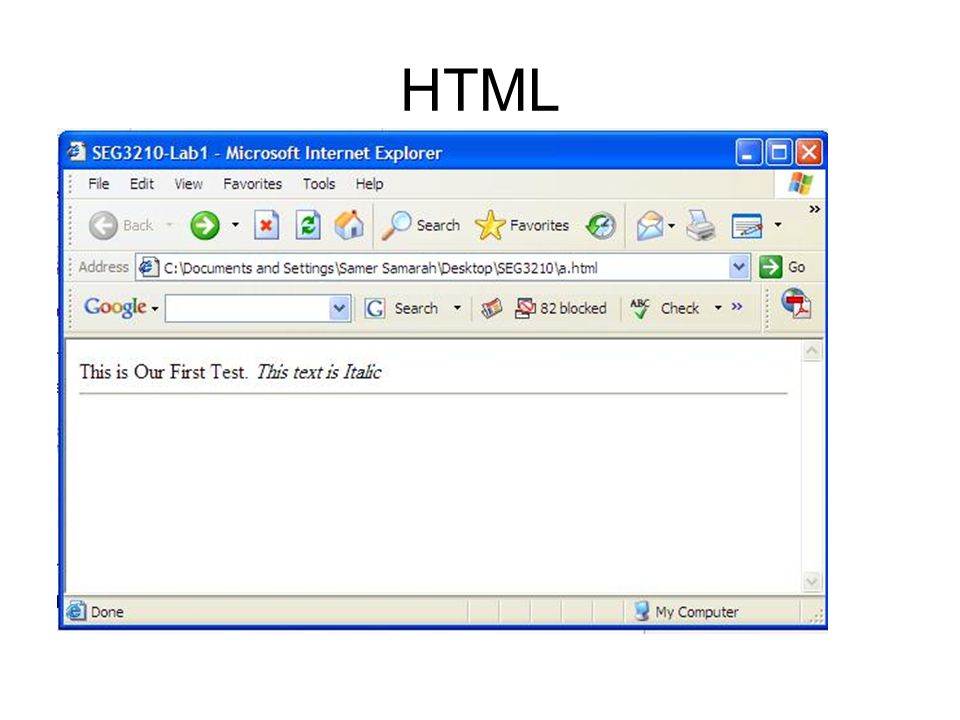Click the Print icon
The height and width of the screenshot is (720, 960).
pyautogui.click(x=701, y=225)
